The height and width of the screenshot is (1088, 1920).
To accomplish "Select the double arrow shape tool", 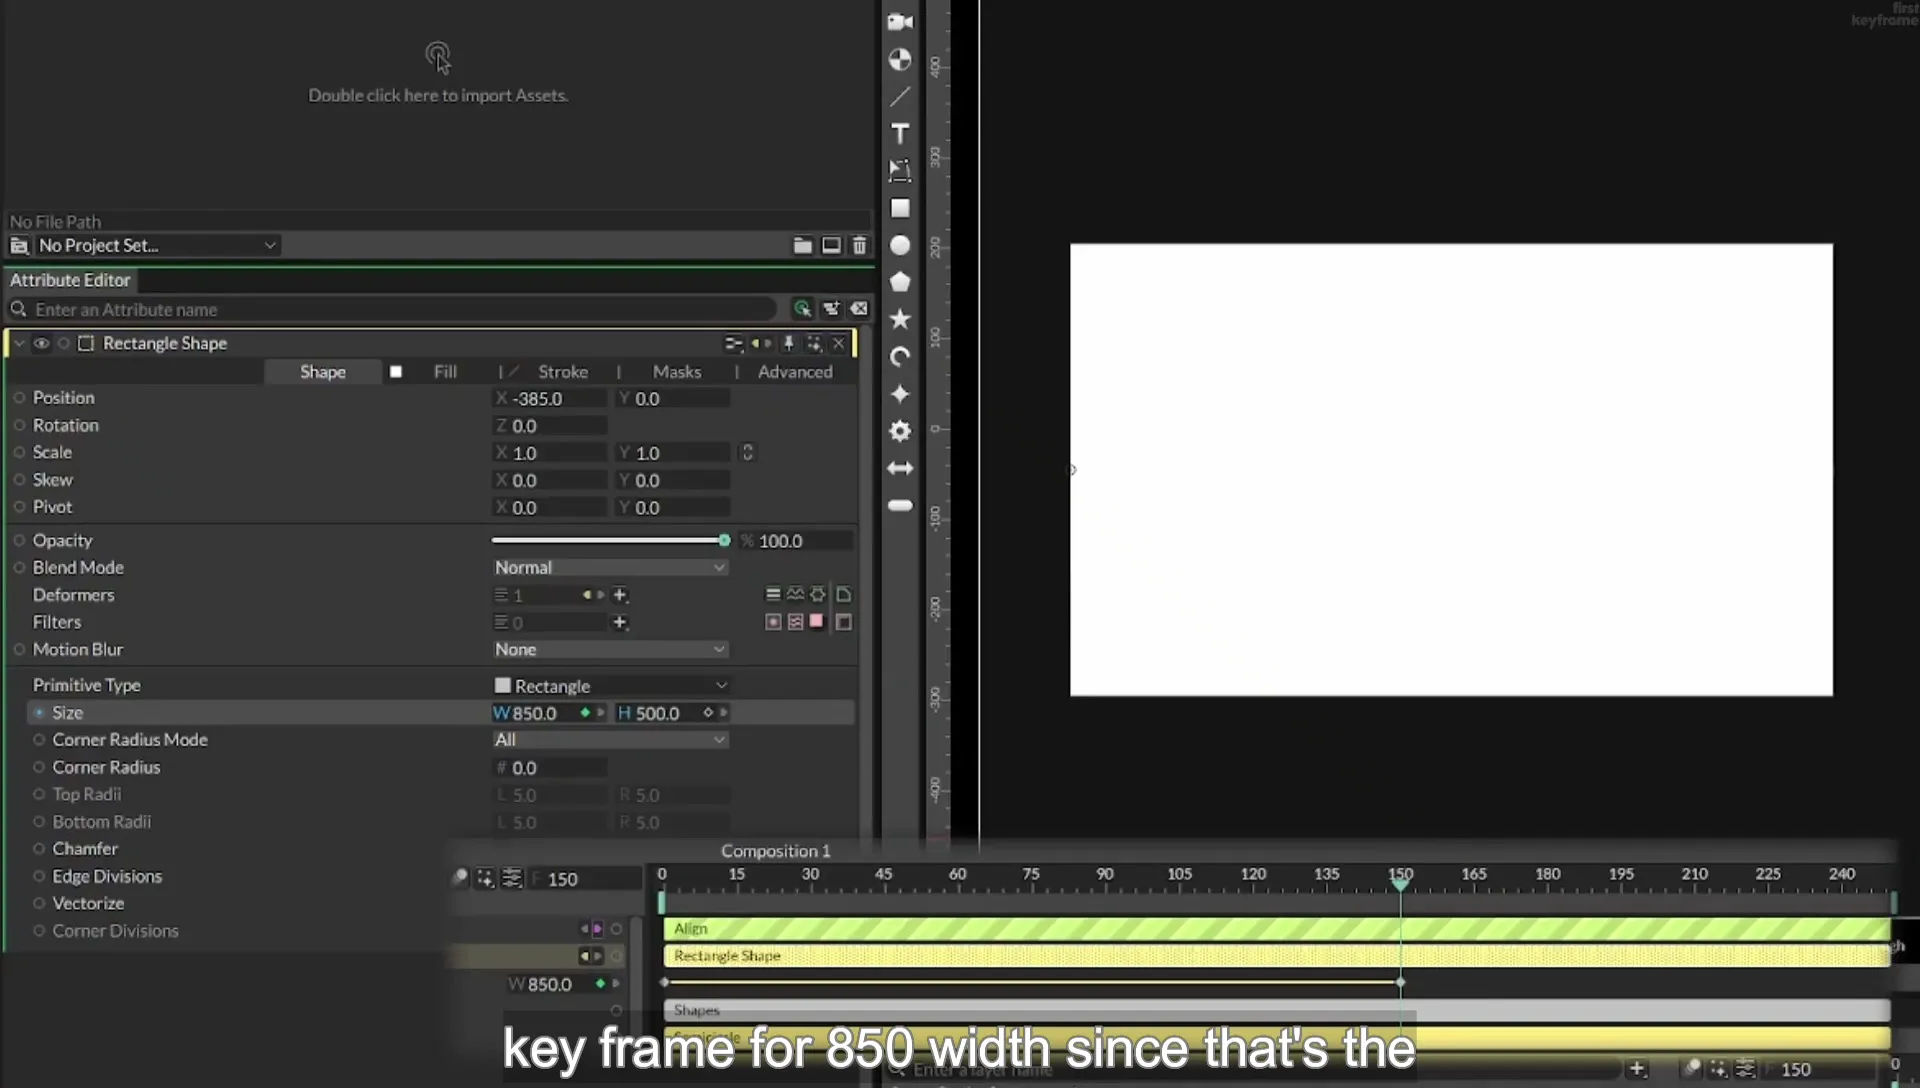I will (900, 468).
